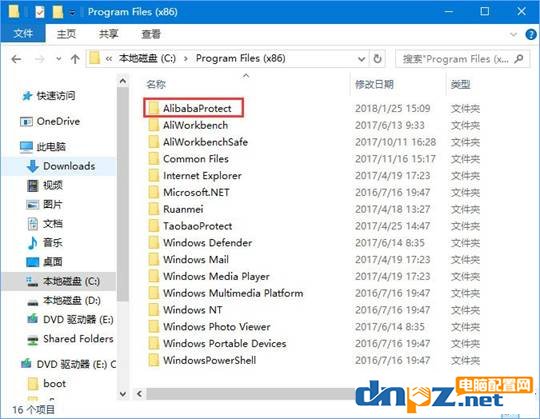540x419 pixels.
Task: Click the TaobaoProtect folder icon
Action: pyautogui.click(x=153, y=226)
